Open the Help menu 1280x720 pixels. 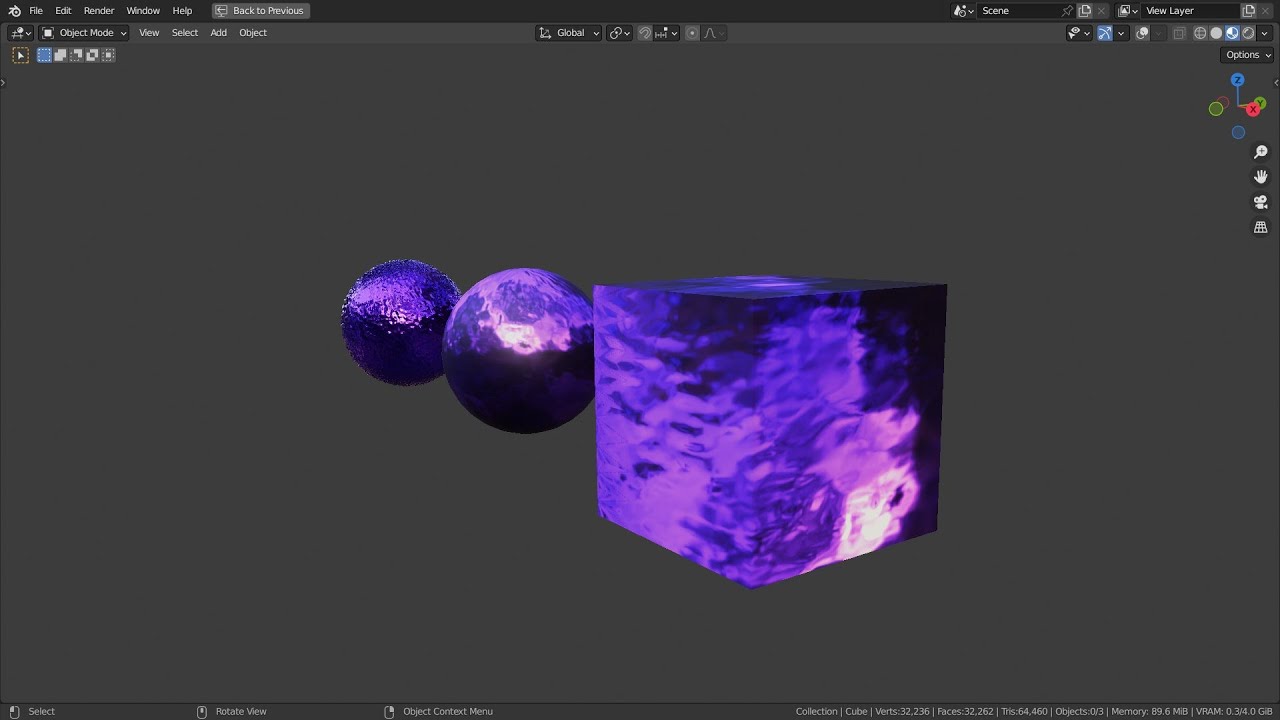182,10
